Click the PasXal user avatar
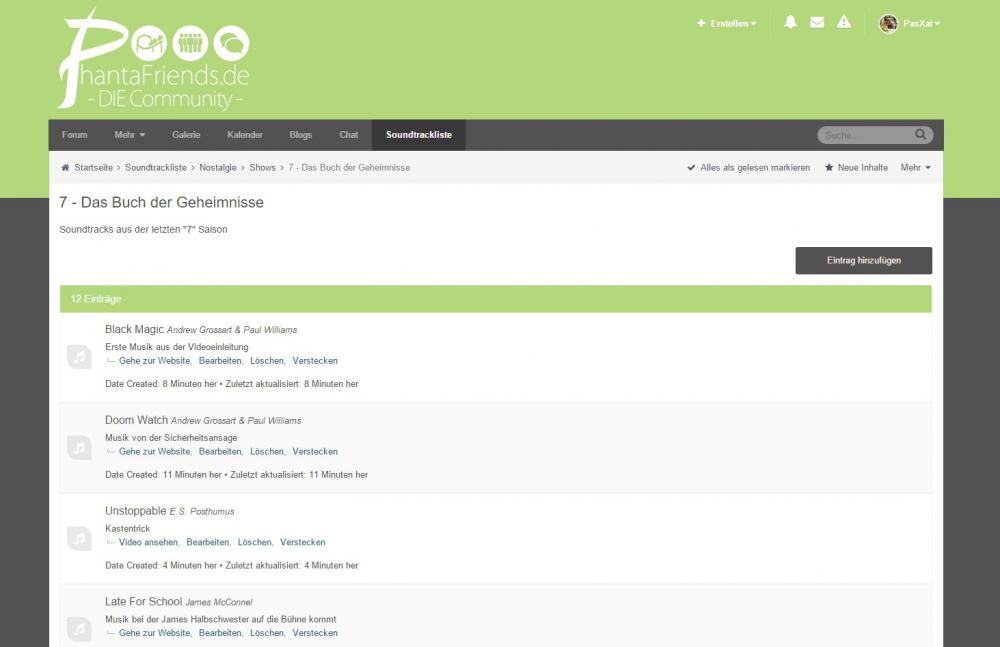Image resolution: width=1000 pixels, height=647 pixels. (888, 24)
